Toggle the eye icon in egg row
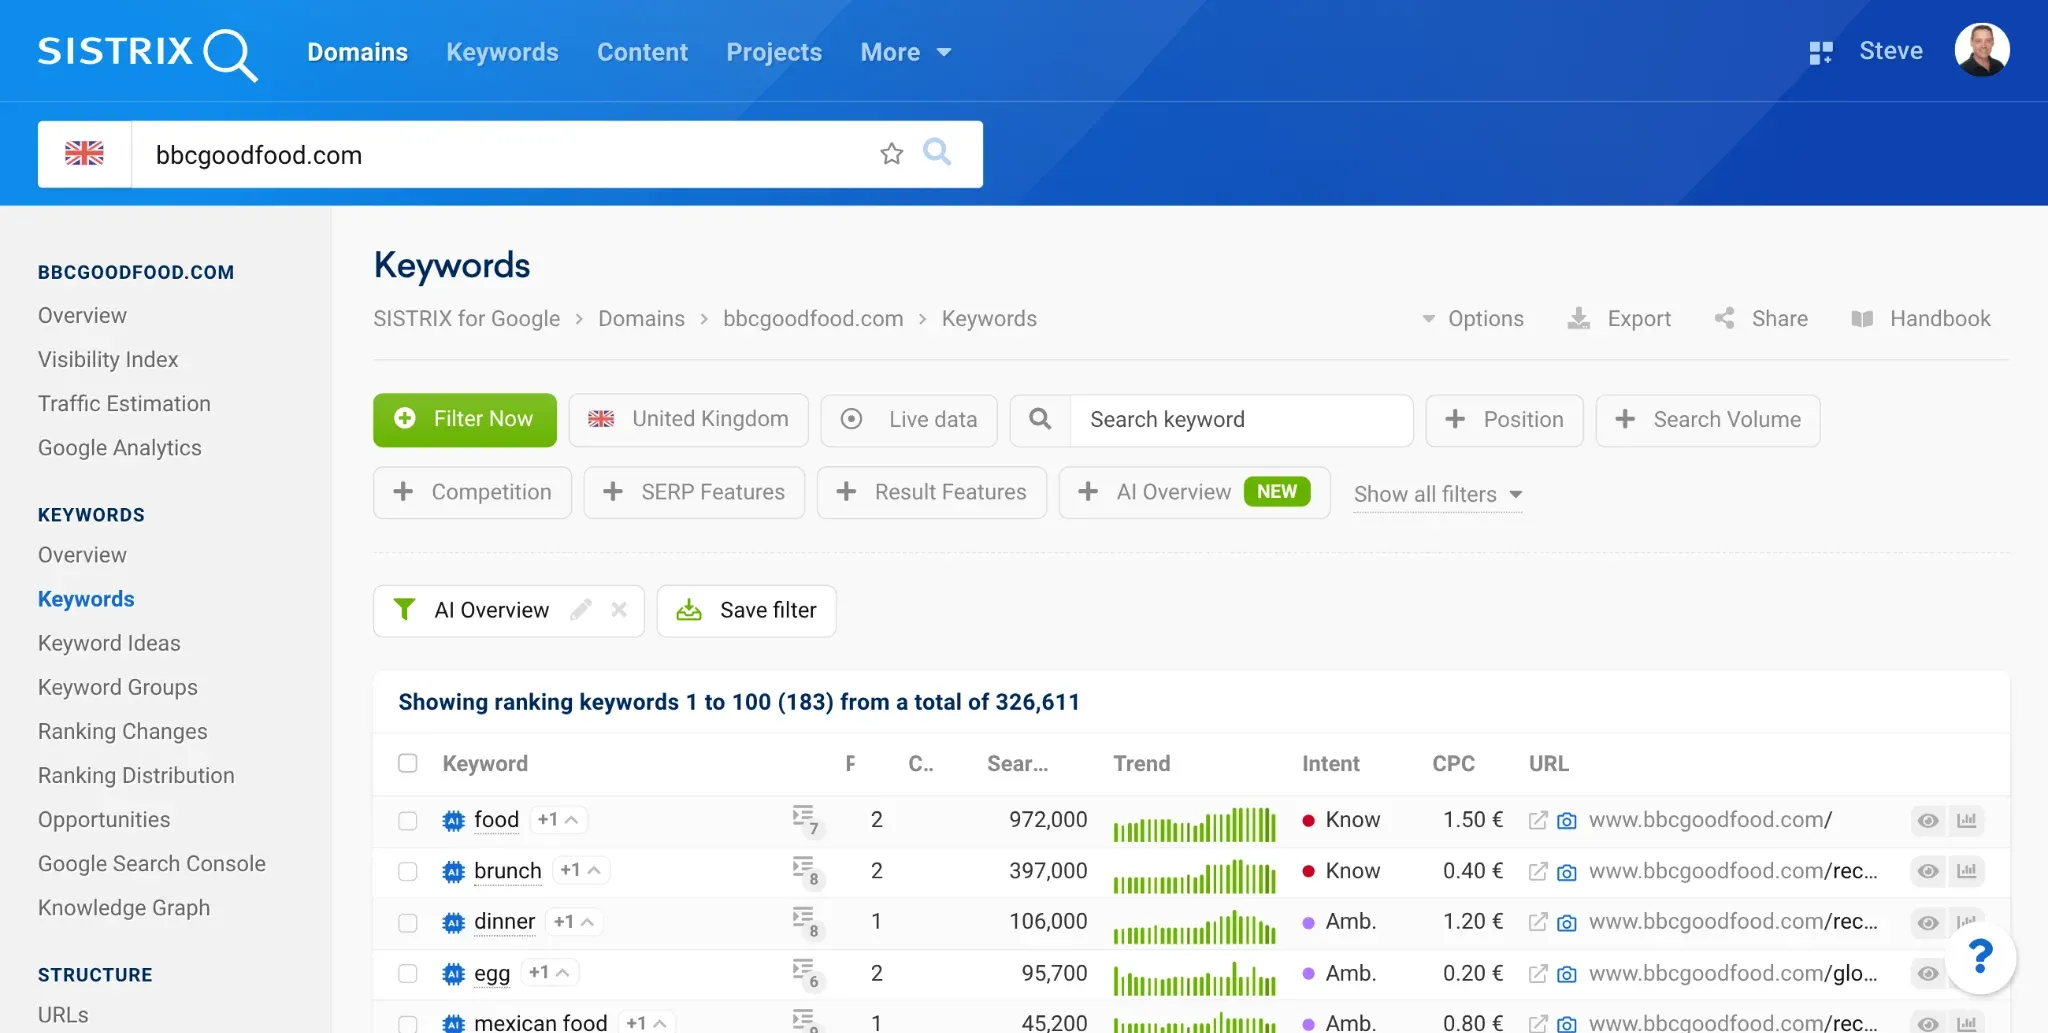2048x1033 pixels. 1928,973
